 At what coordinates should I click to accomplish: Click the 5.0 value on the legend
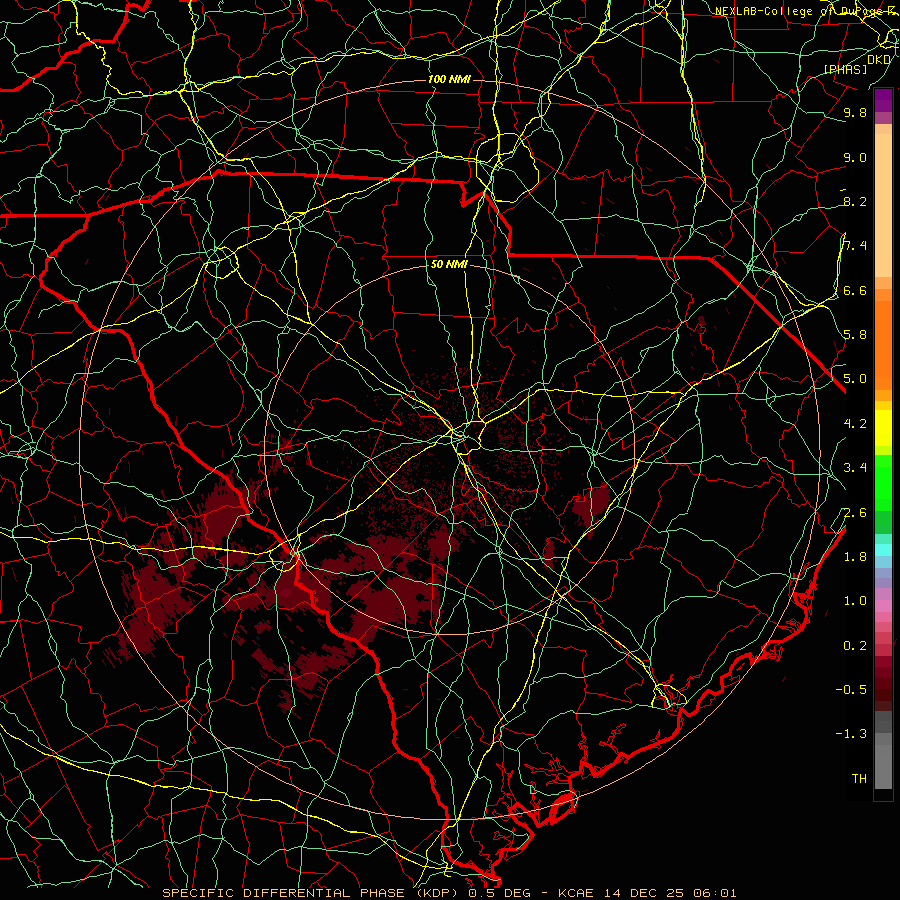(855, 379)
